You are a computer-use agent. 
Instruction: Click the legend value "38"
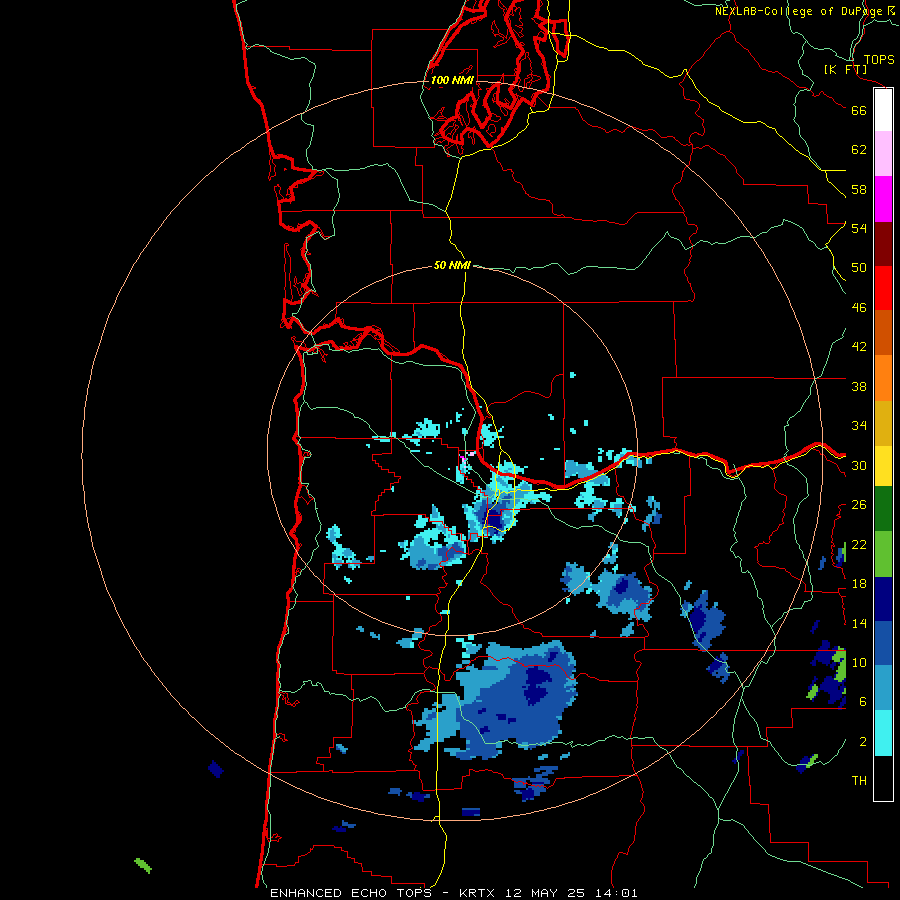coord(859,386)
